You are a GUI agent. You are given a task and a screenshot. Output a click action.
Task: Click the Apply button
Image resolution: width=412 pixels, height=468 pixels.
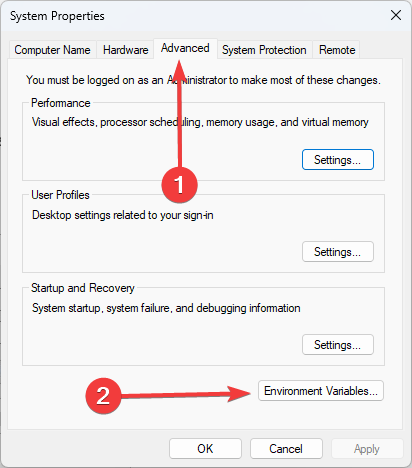367,449
